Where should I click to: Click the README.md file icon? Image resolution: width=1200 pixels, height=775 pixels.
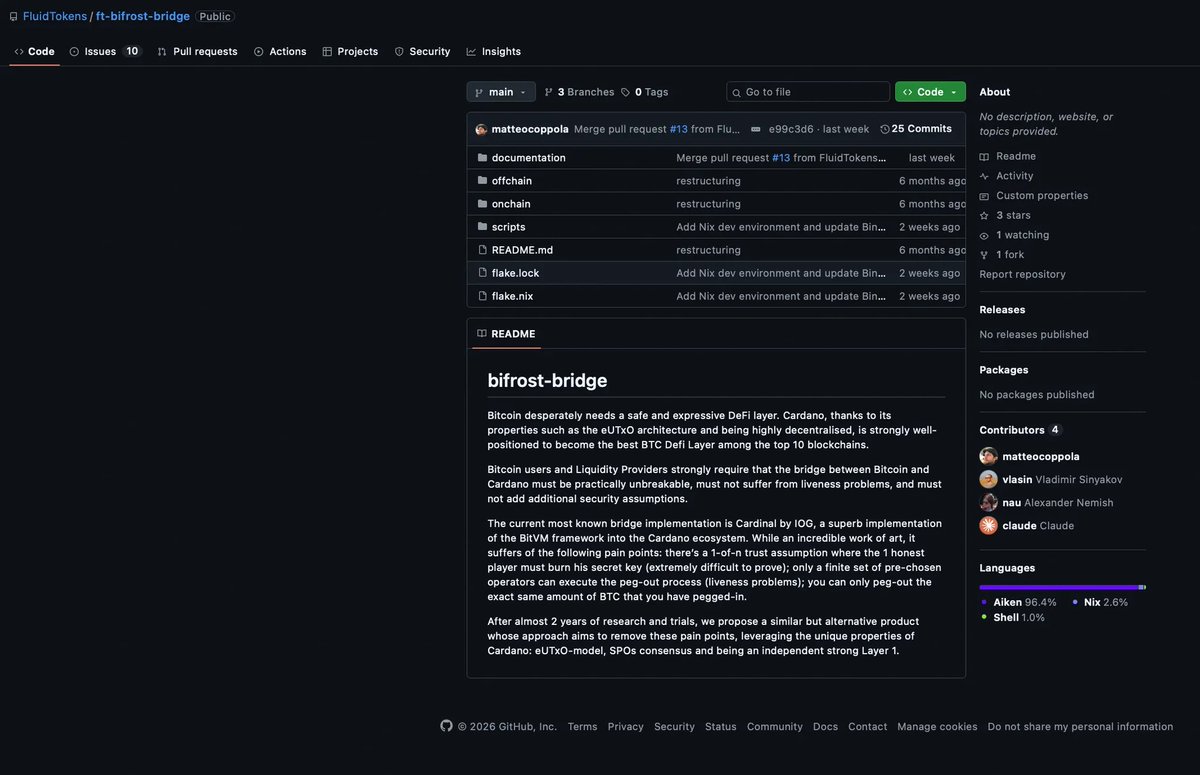[483, 250]
